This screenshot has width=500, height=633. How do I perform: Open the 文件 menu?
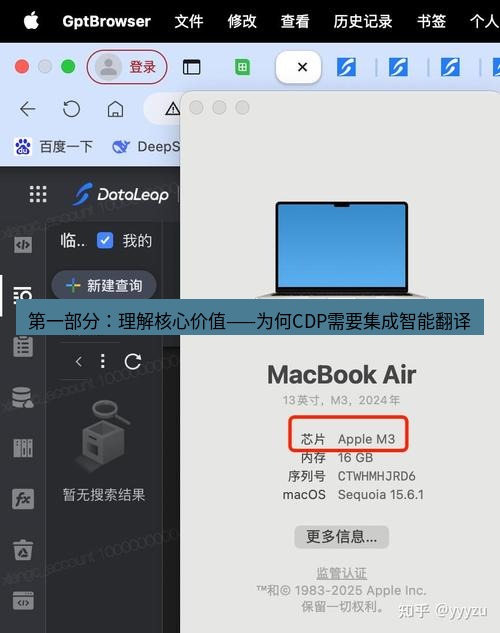189,21
